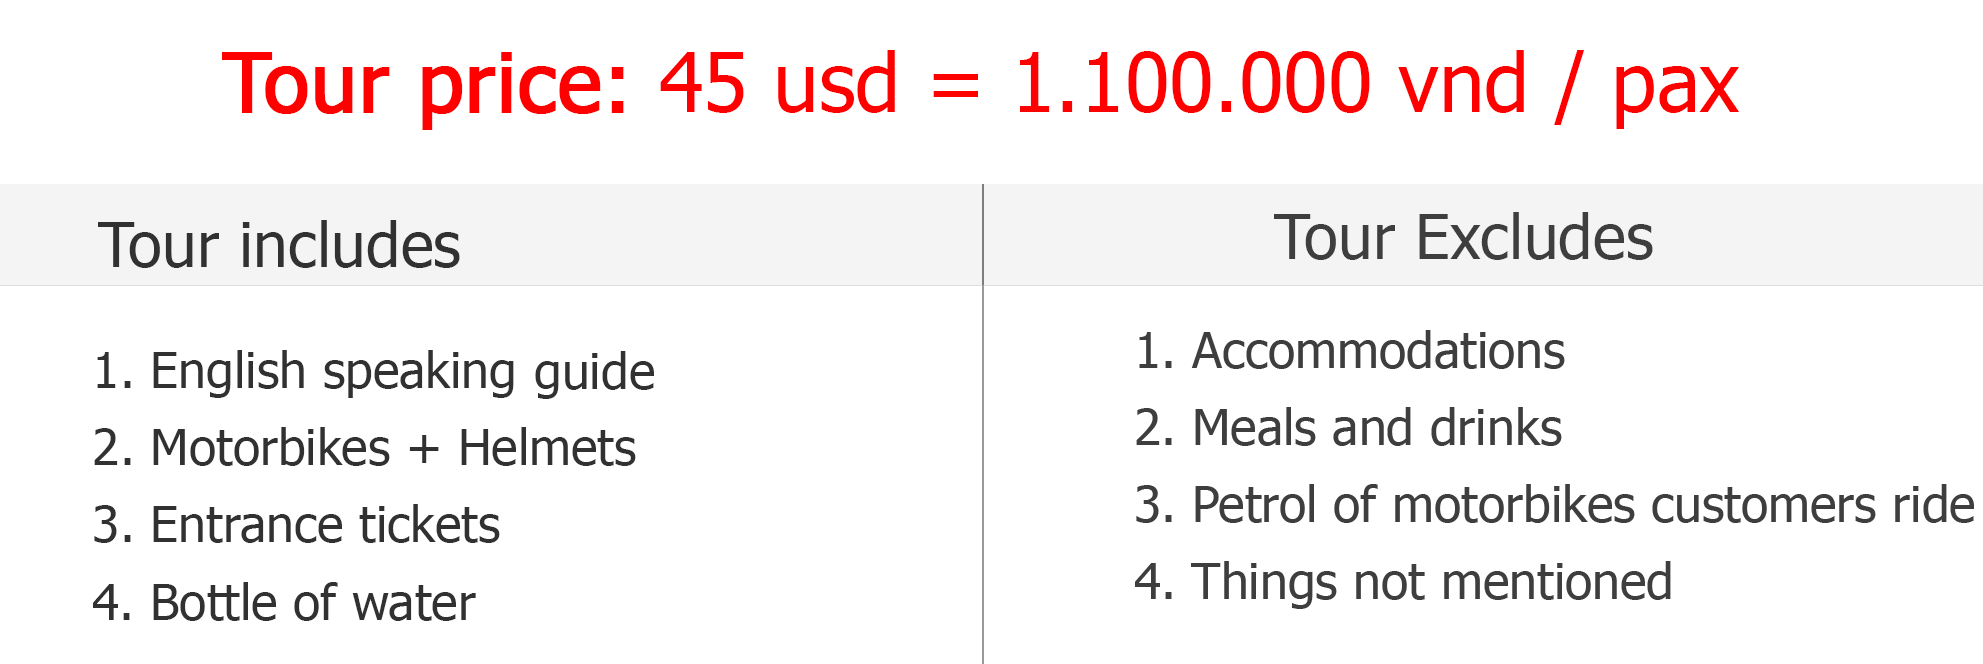Click the Entrance tickets list item
This screenshot has height=664, width=1983.
coord(296,525)
